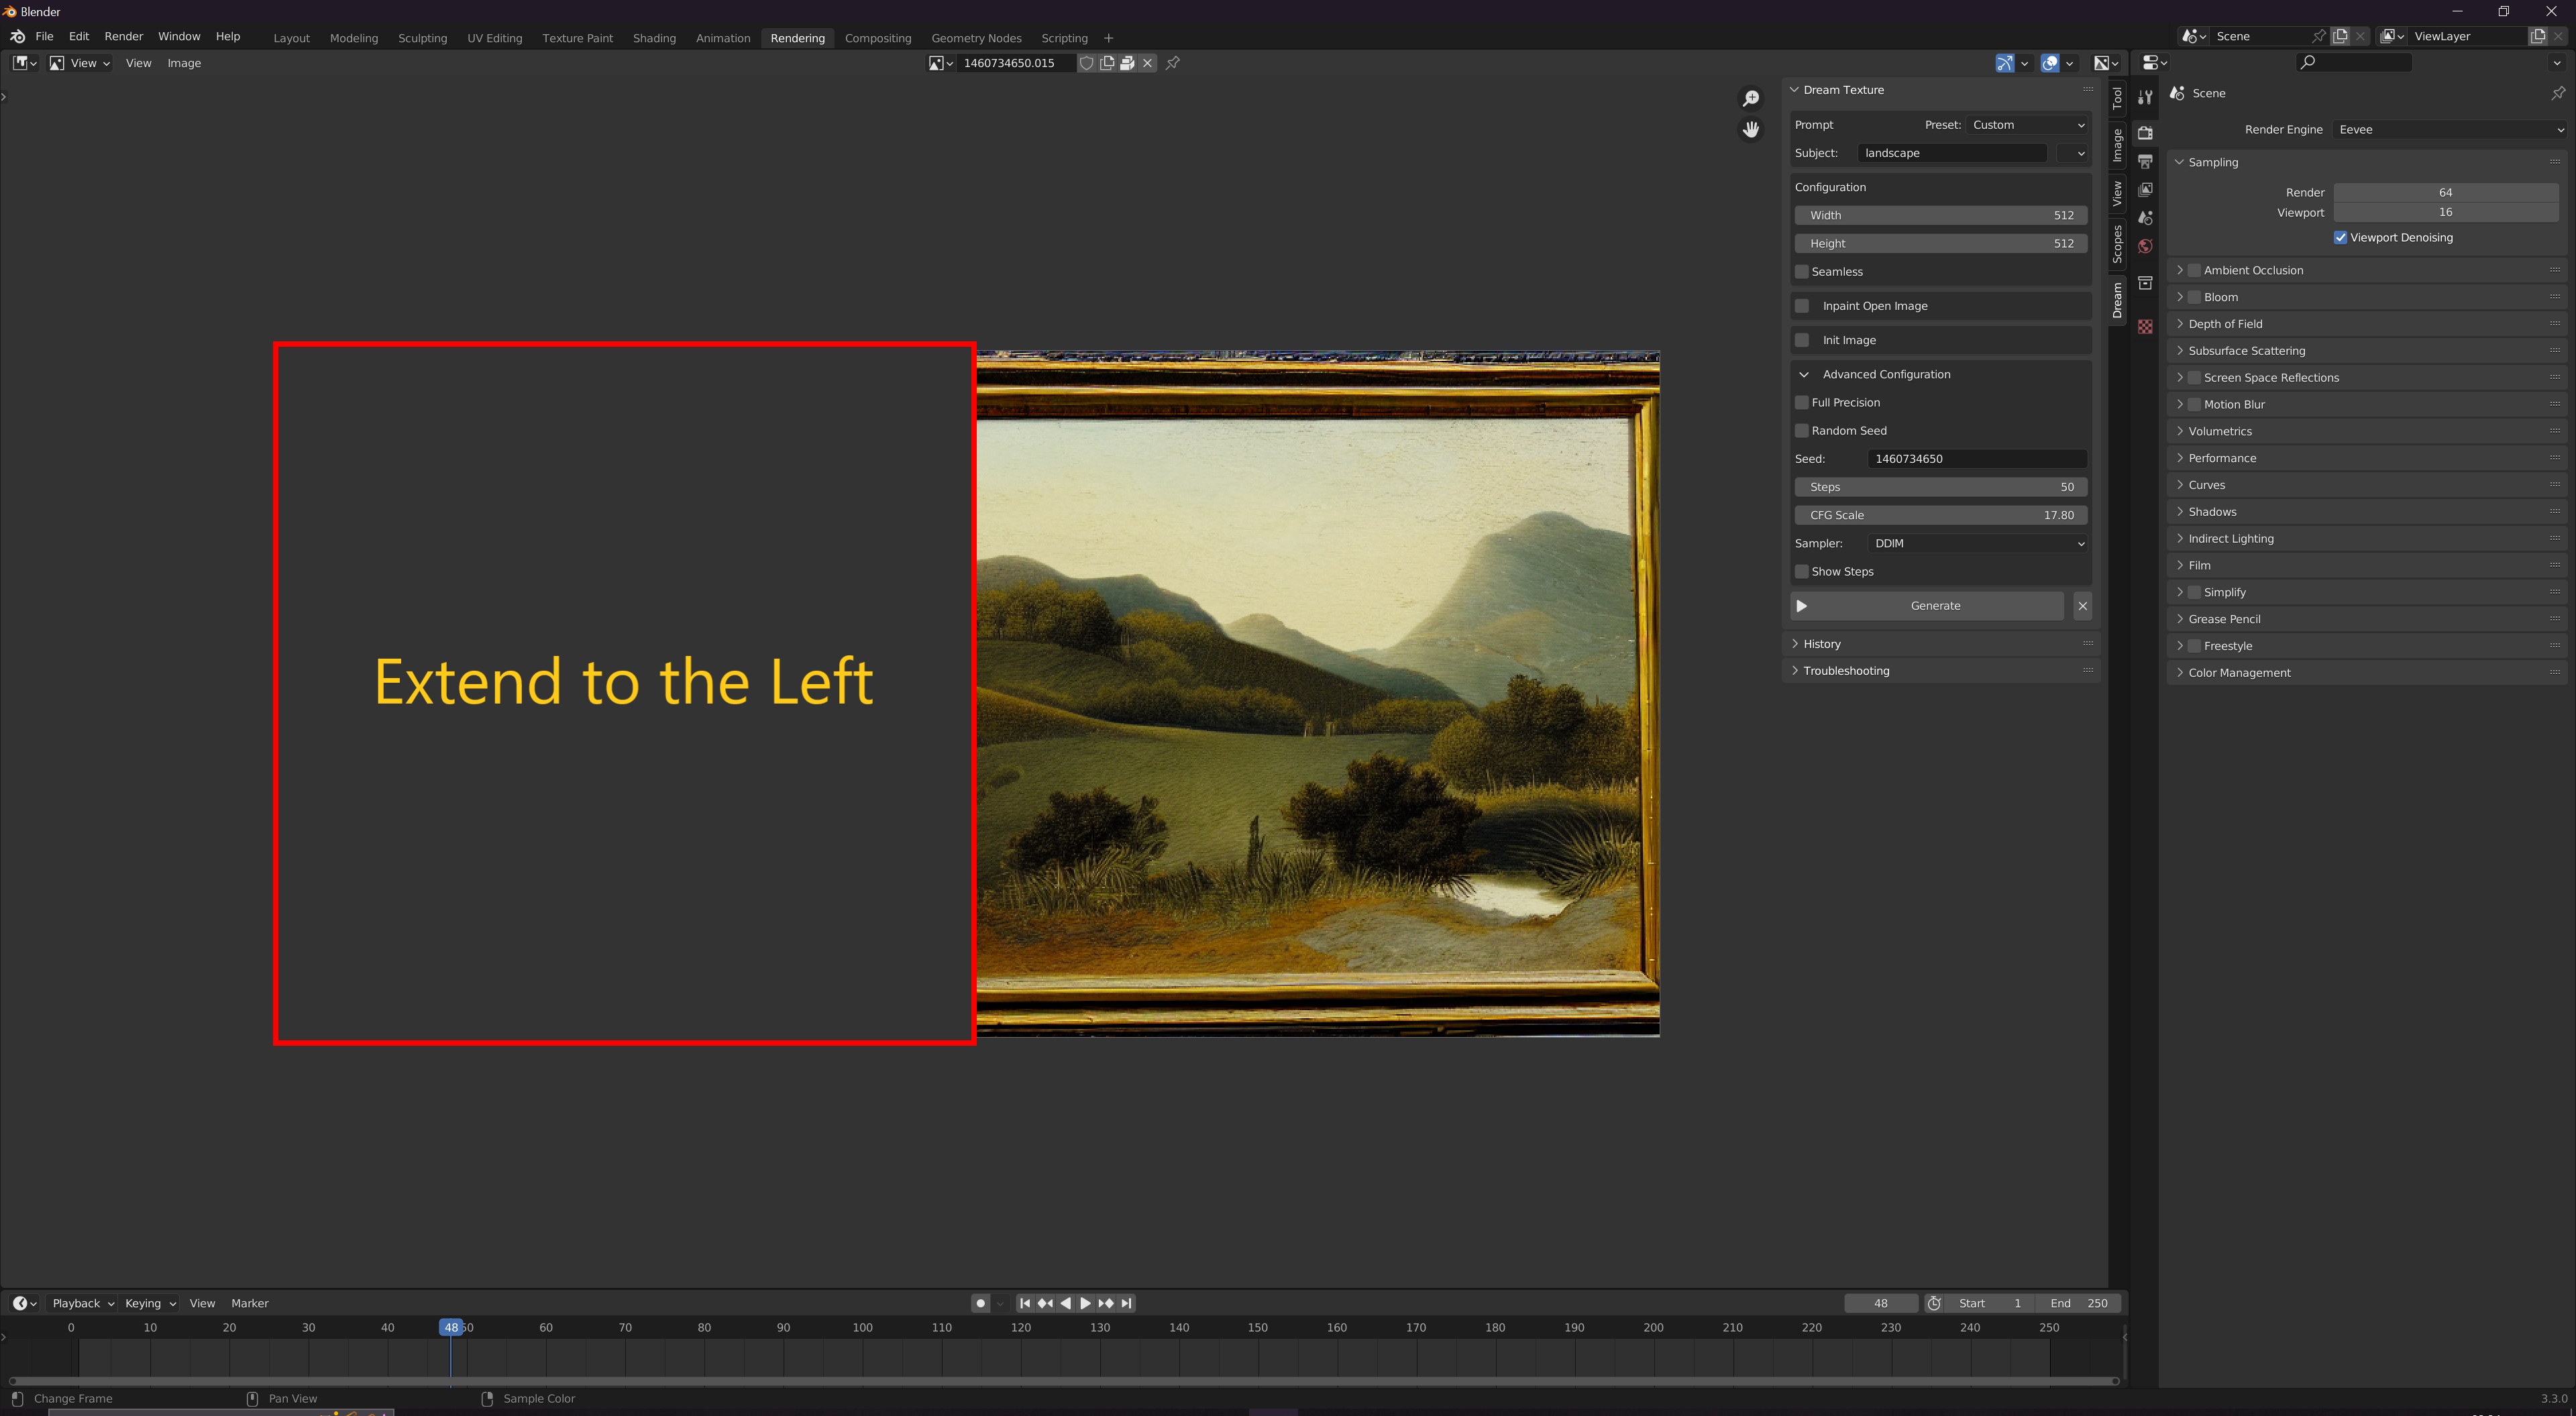The height and width of the screenshot is (1416, 2576).
Task: Click the Generate button
Action: tap(1926, 606)
